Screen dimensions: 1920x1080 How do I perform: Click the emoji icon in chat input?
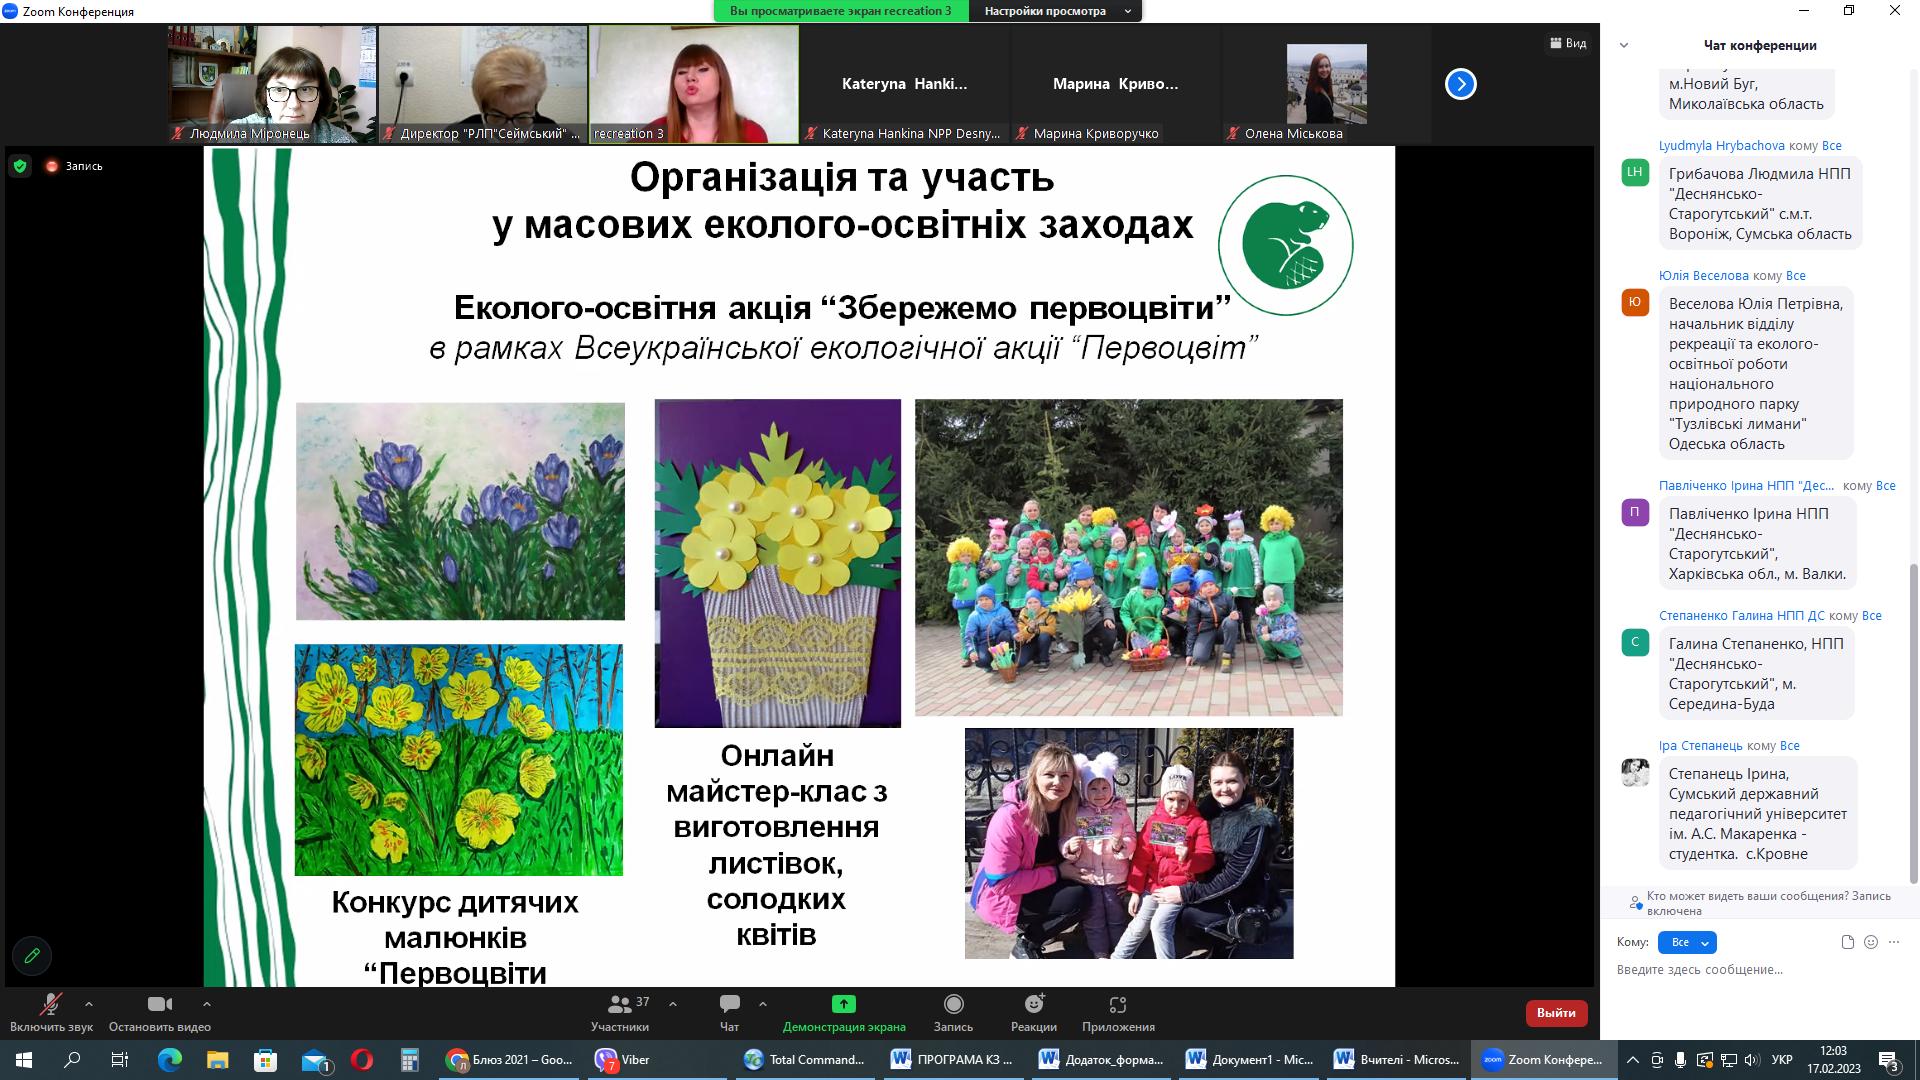click(1871, 942)
